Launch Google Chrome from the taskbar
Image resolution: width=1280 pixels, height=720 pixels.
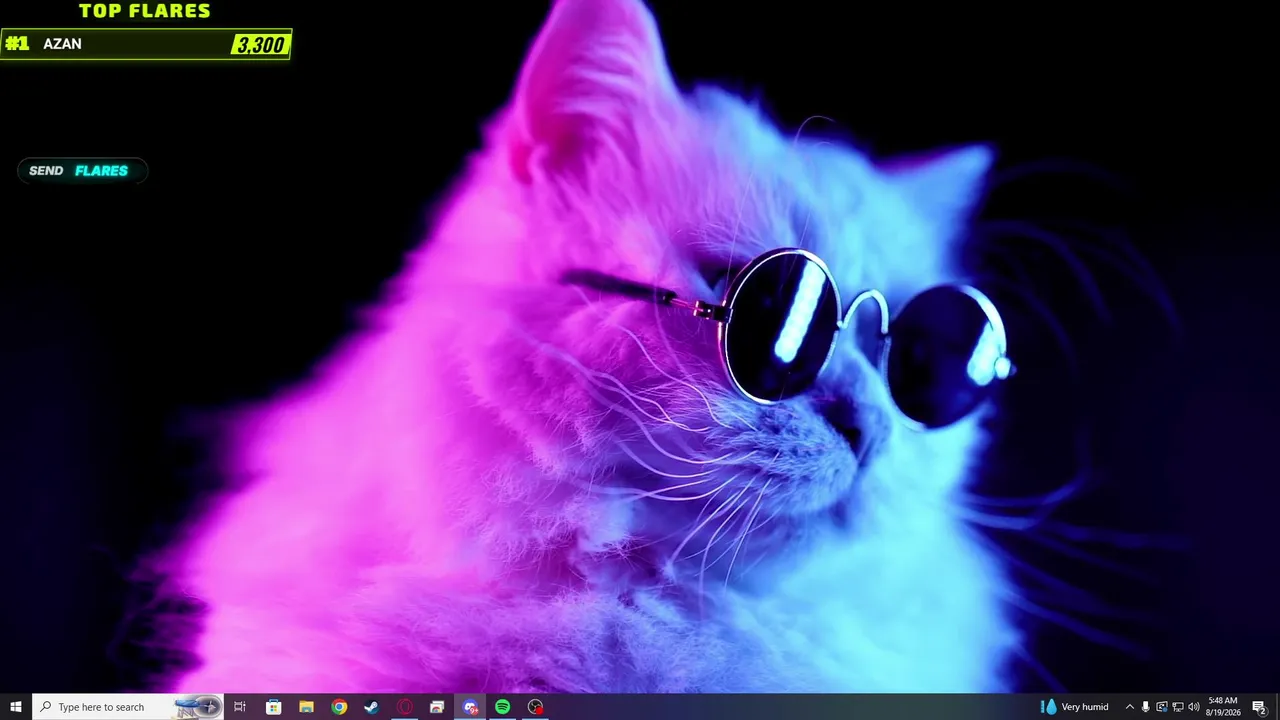click(339, 707)
